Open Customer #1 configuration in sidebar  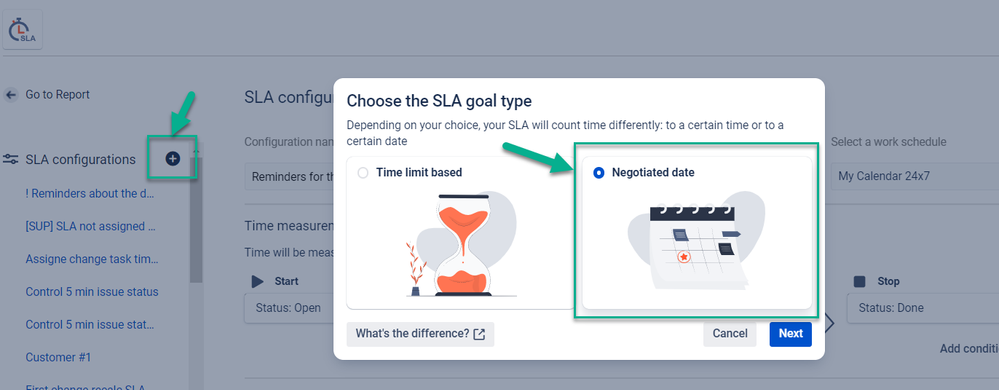click(59, 357)
